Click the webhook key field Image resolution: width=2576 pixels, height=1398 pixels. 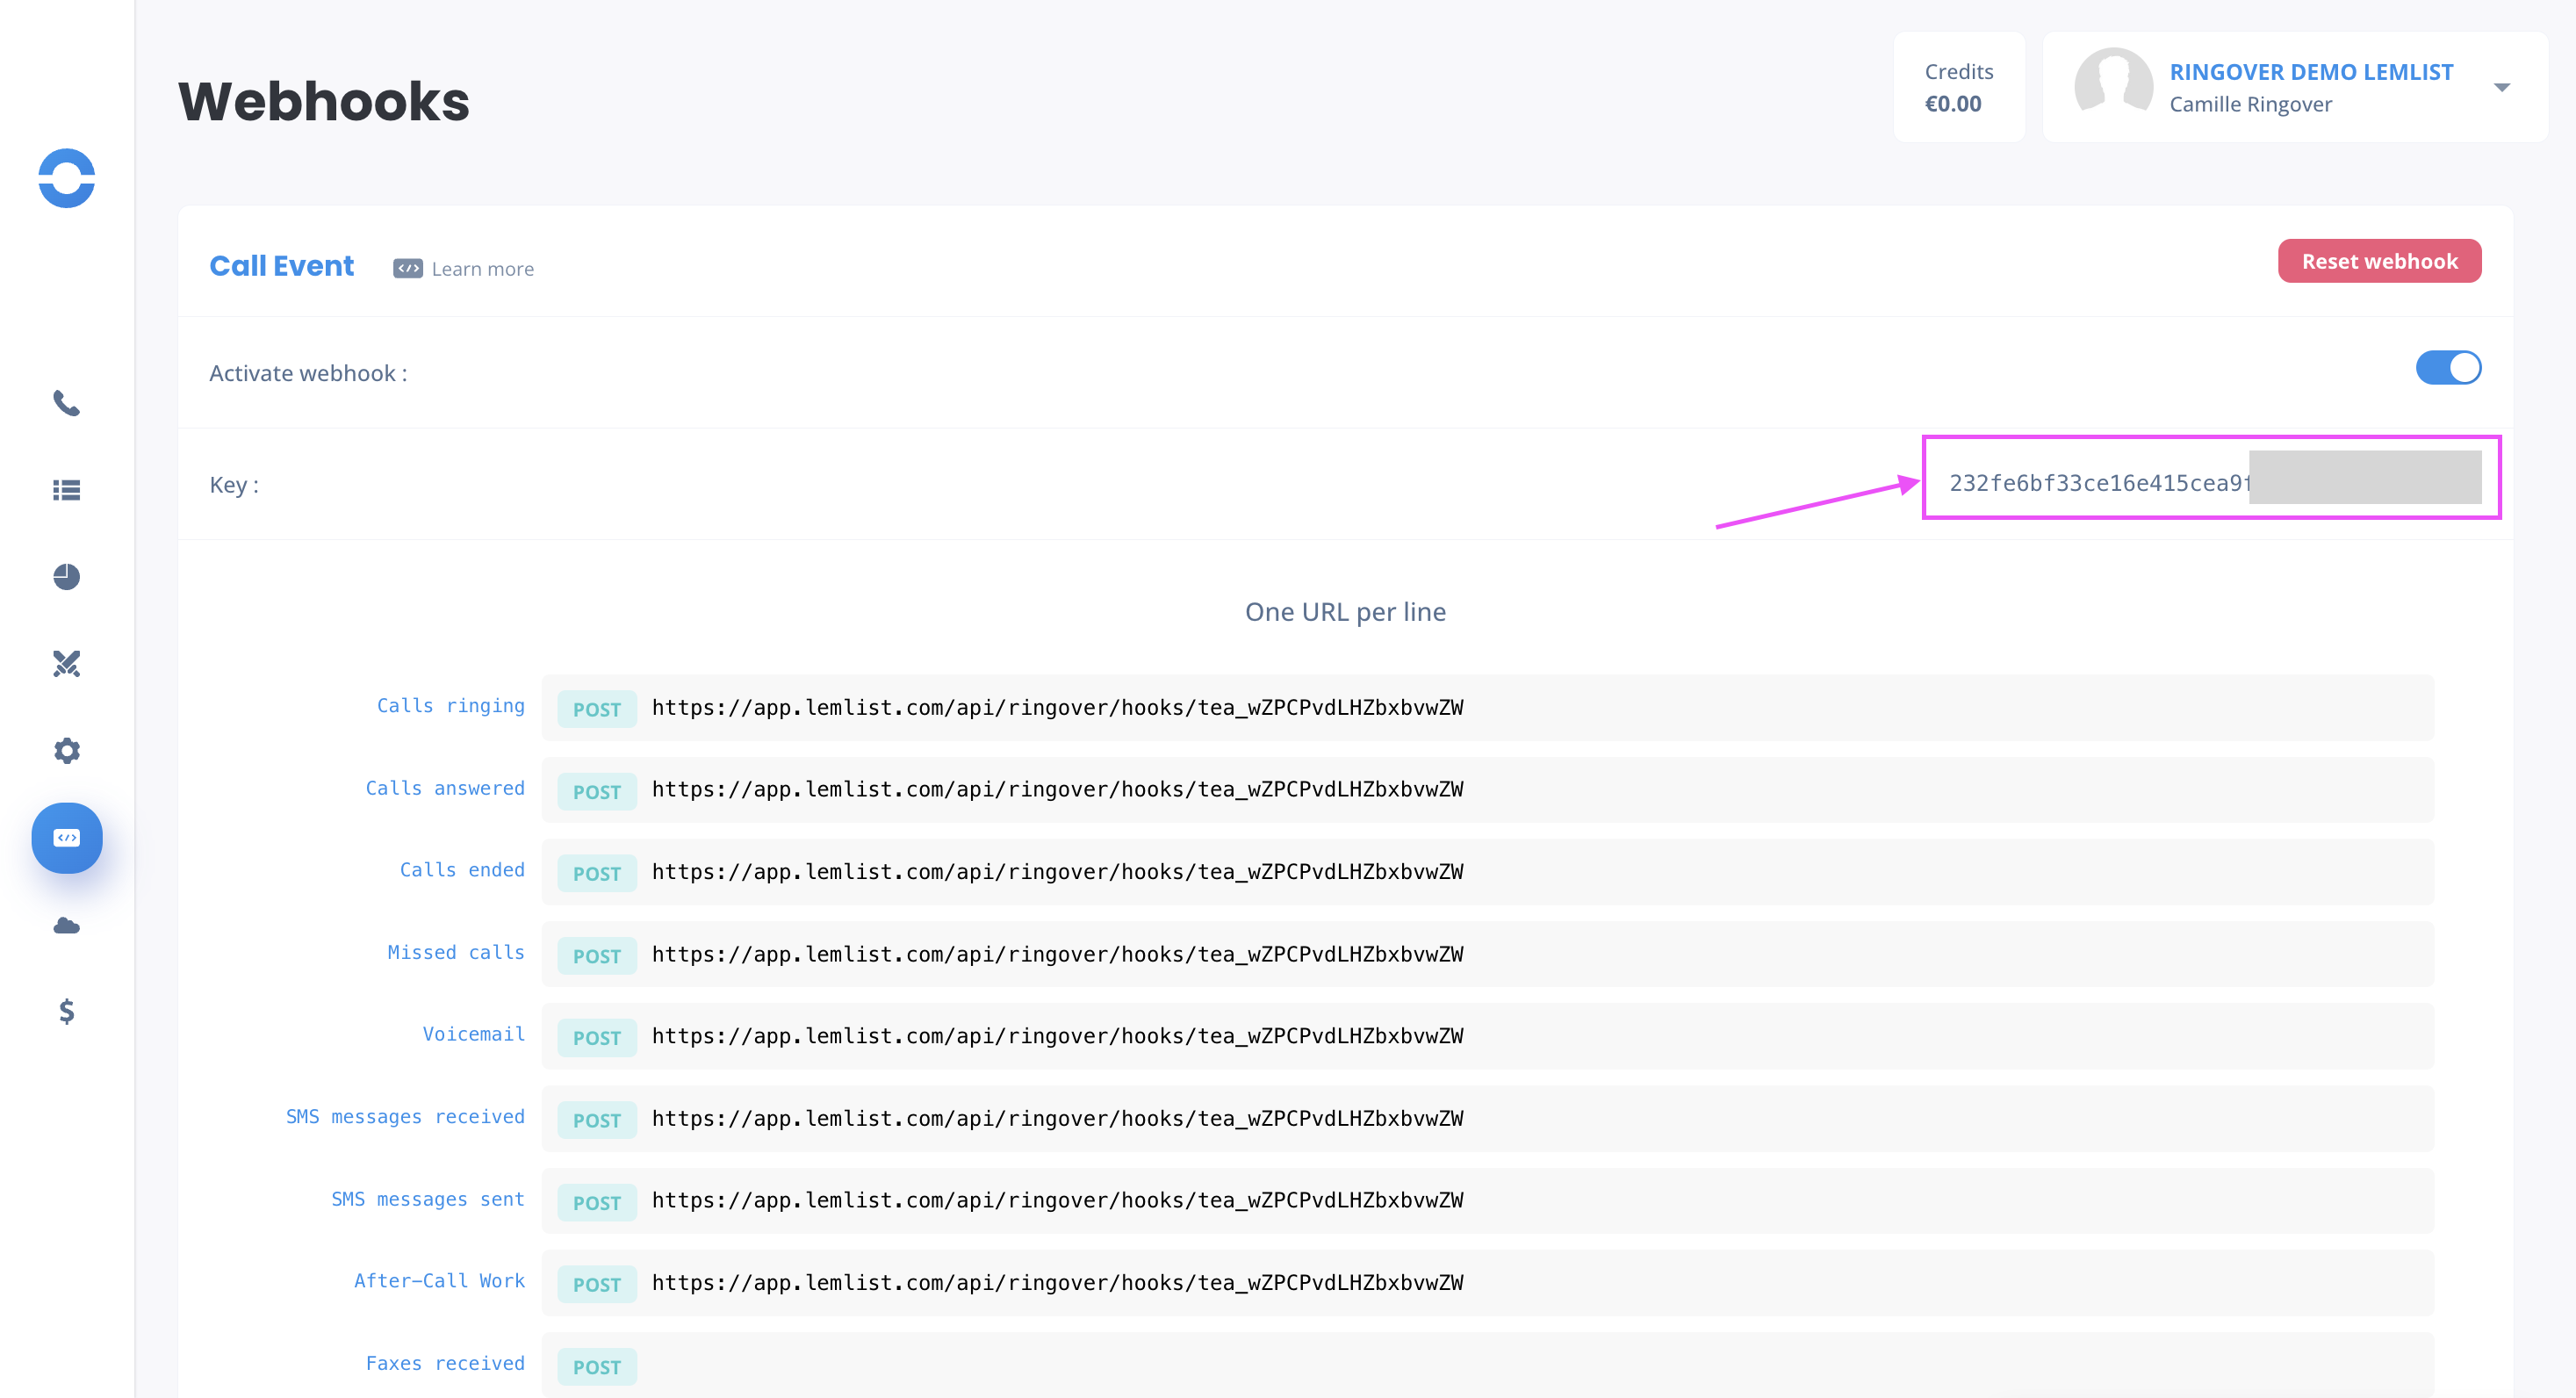tap(2212, 478)
